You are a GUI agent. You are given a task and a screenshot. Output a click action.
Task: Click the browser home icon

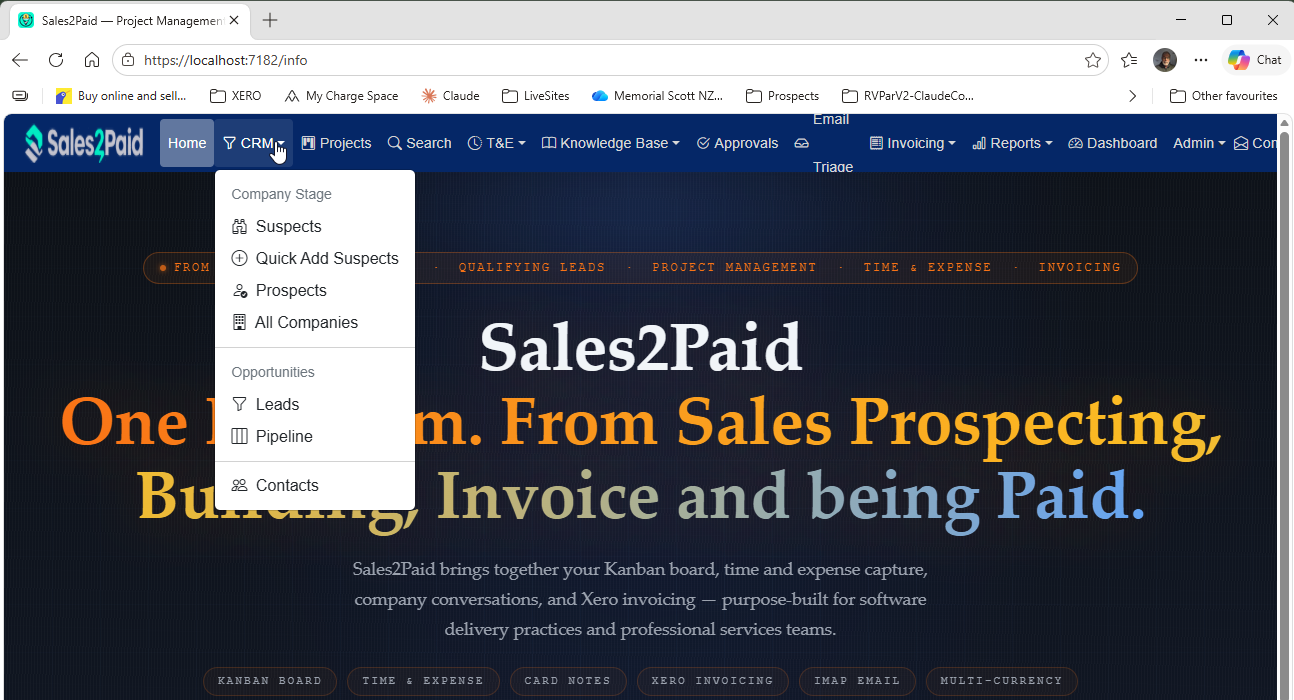click(92, 60)
